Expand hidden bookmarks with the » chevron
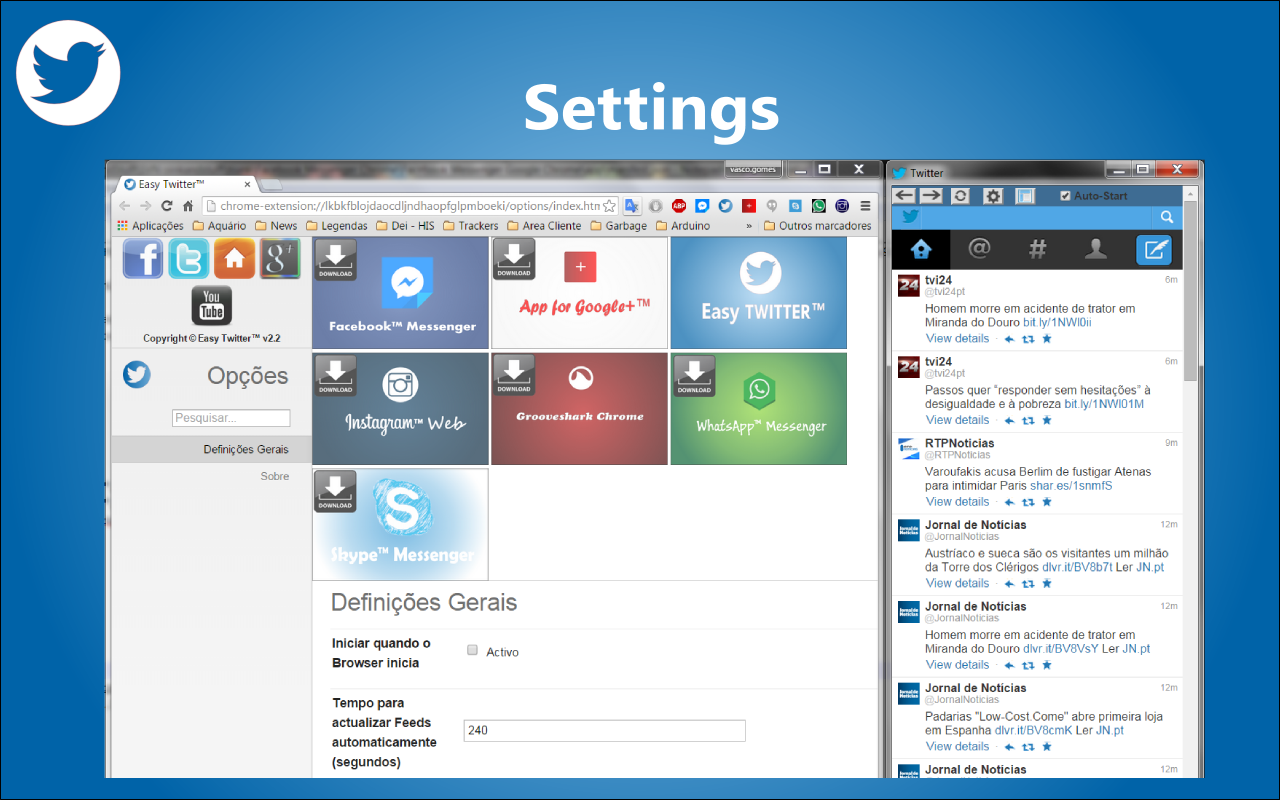This screenshot has width=1280, height=800. click(749, 226)
